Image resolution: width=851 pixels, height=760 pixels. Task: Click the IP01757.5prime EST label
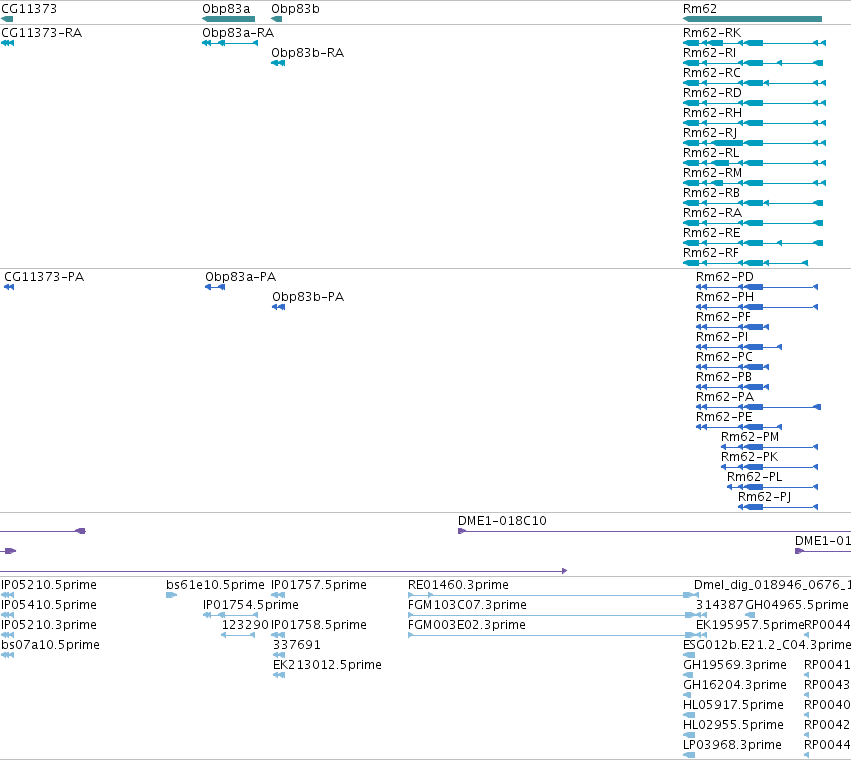point(319,585)
